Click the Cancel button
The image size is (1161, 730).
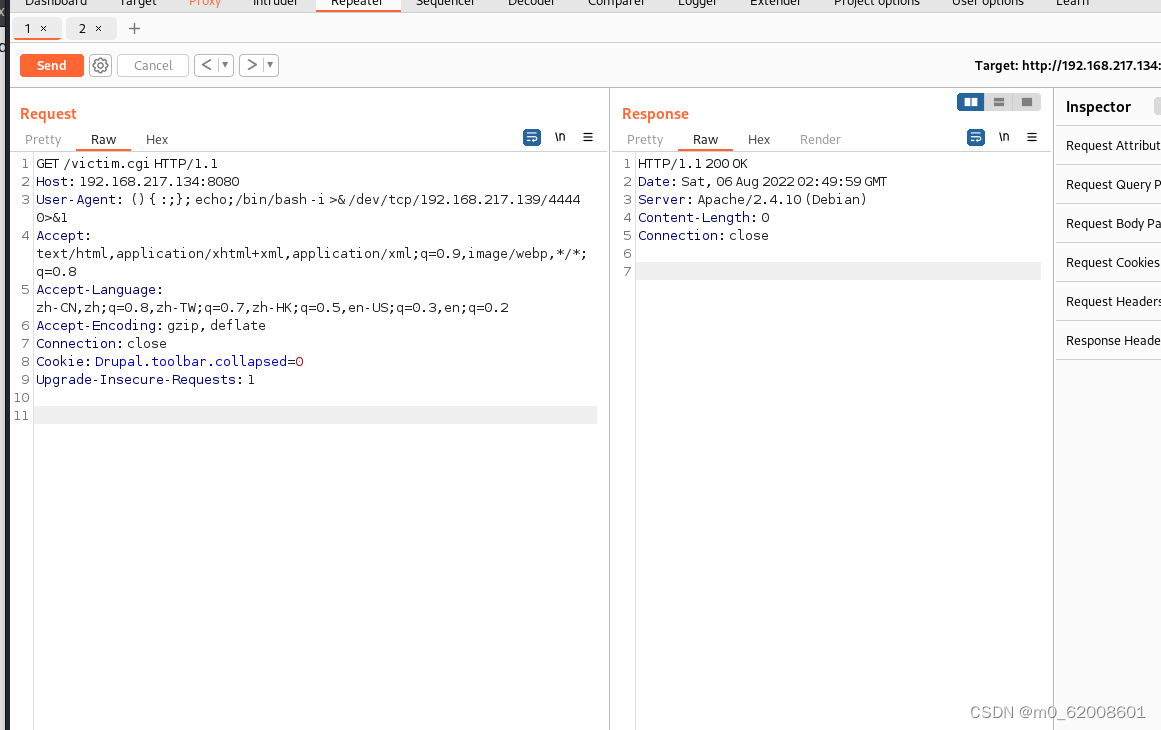coord(153,65)
